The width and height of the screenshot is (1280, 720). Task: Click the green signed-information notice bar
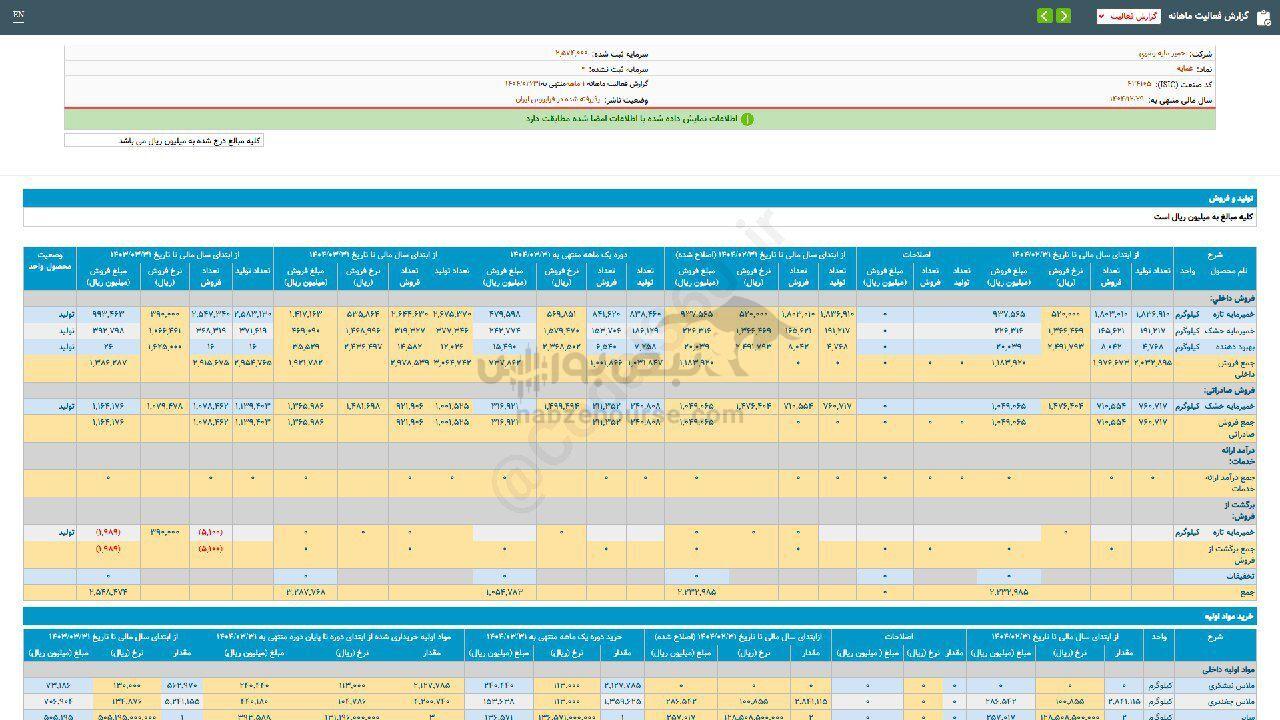click(640, 119)
